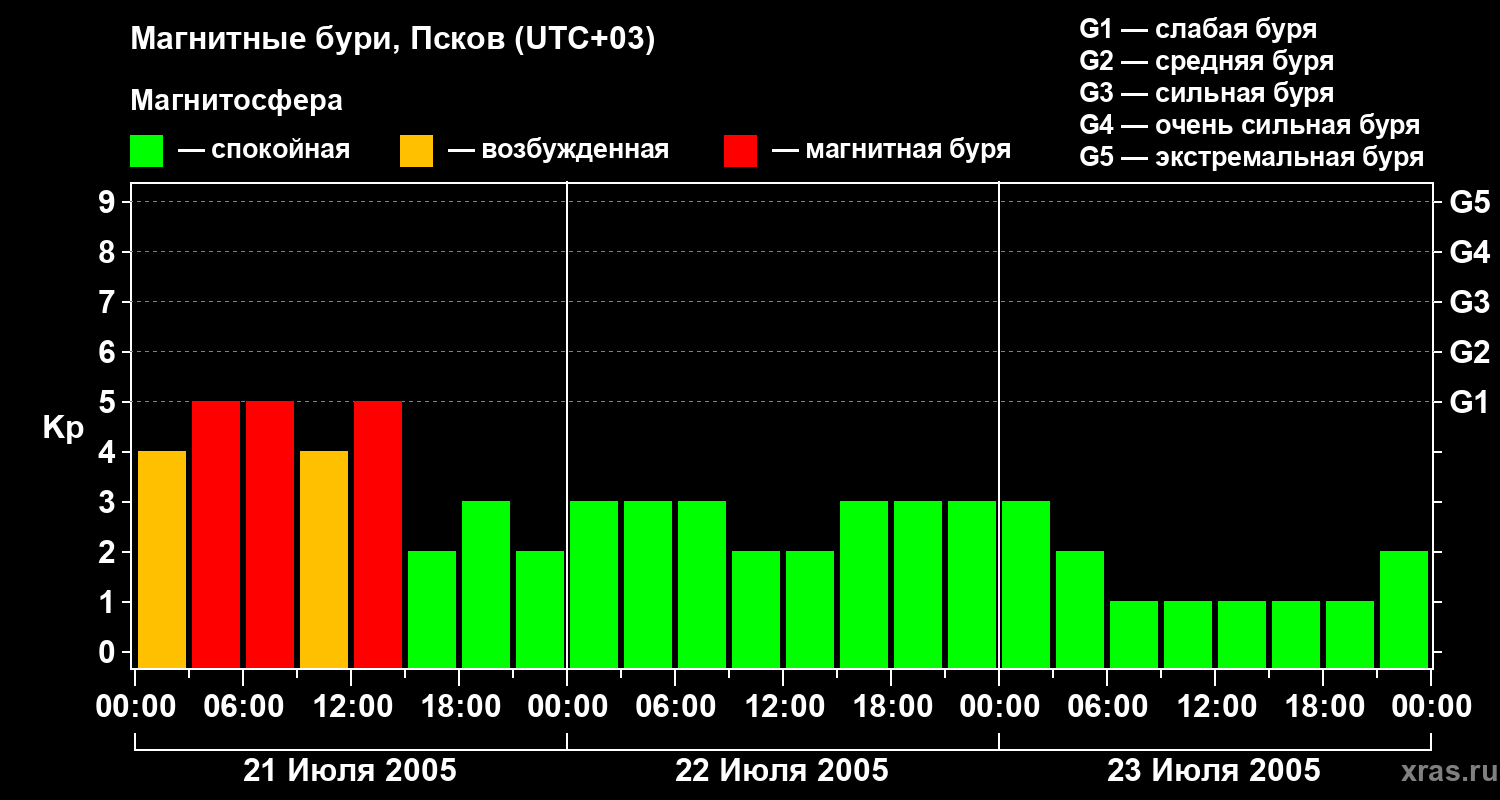This screenshot has height=800, width=1500.
Task: Select the «G5 — экстремальная буря» legend line
Action: [1251, 157]
